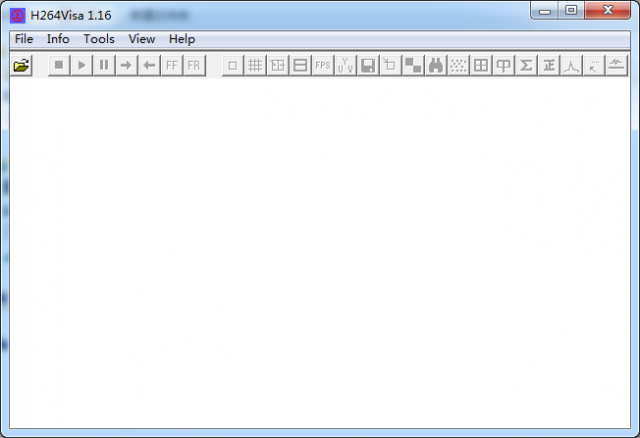
Task: Click the peak curve graph icon
Action: (571, 65)
